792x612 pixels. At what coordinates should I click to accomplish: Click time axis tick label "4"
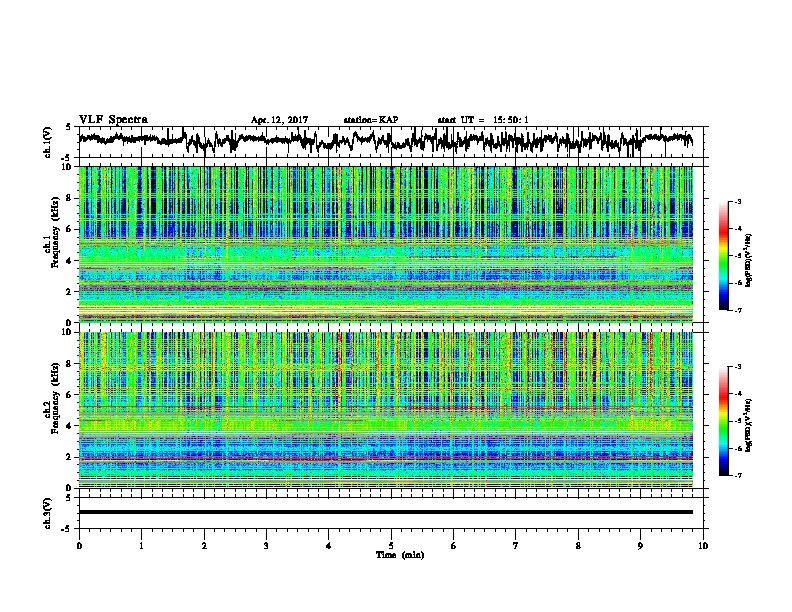tap(329, 546)
